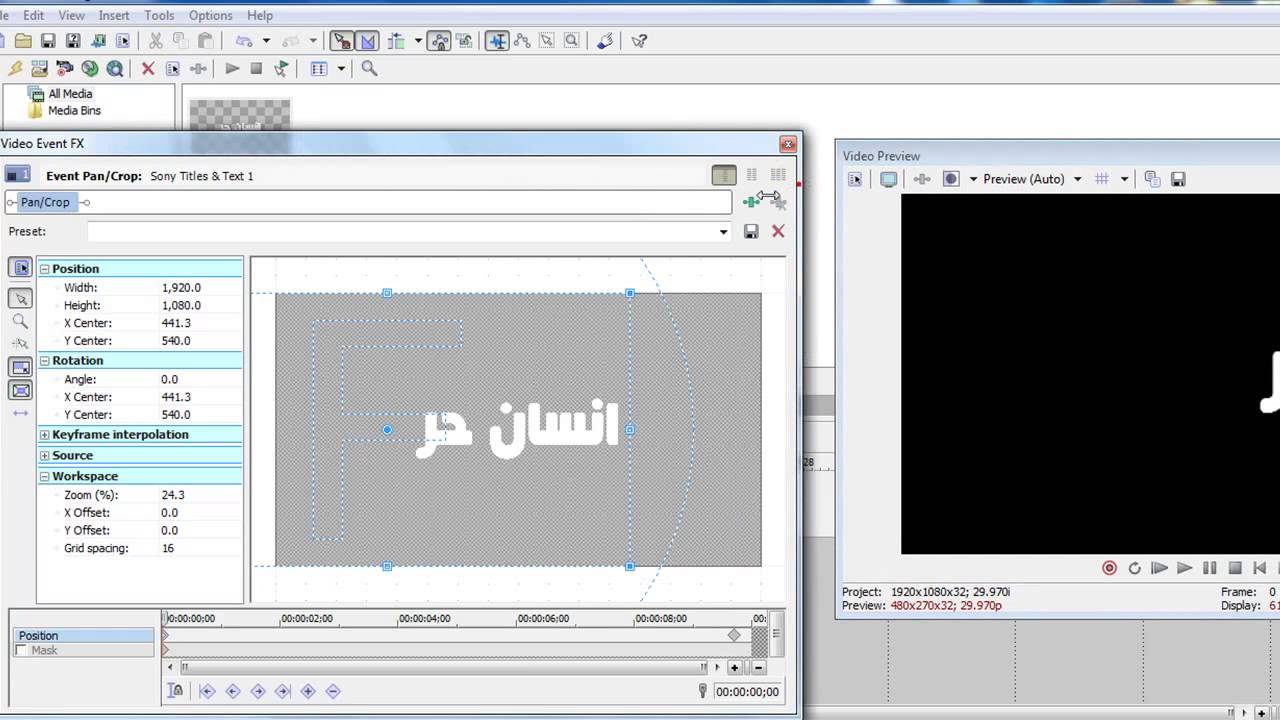Toggle the Auto Preview button in media toolbar

[x=281, y=68]
